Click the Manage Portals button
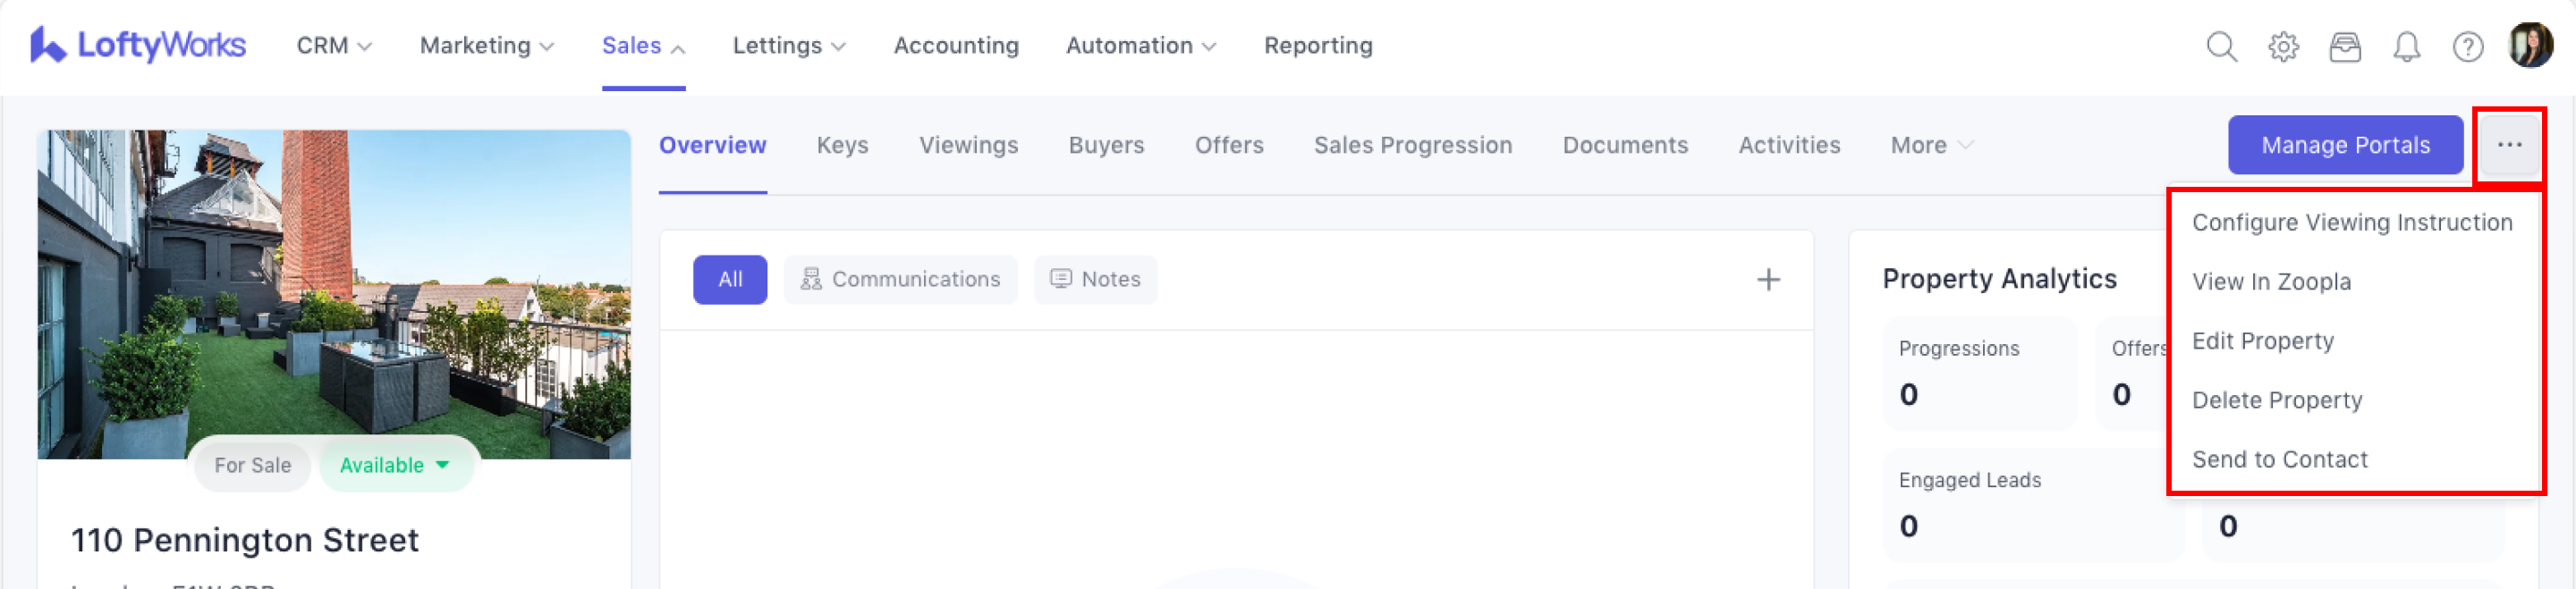 [x=2345, y=145]
